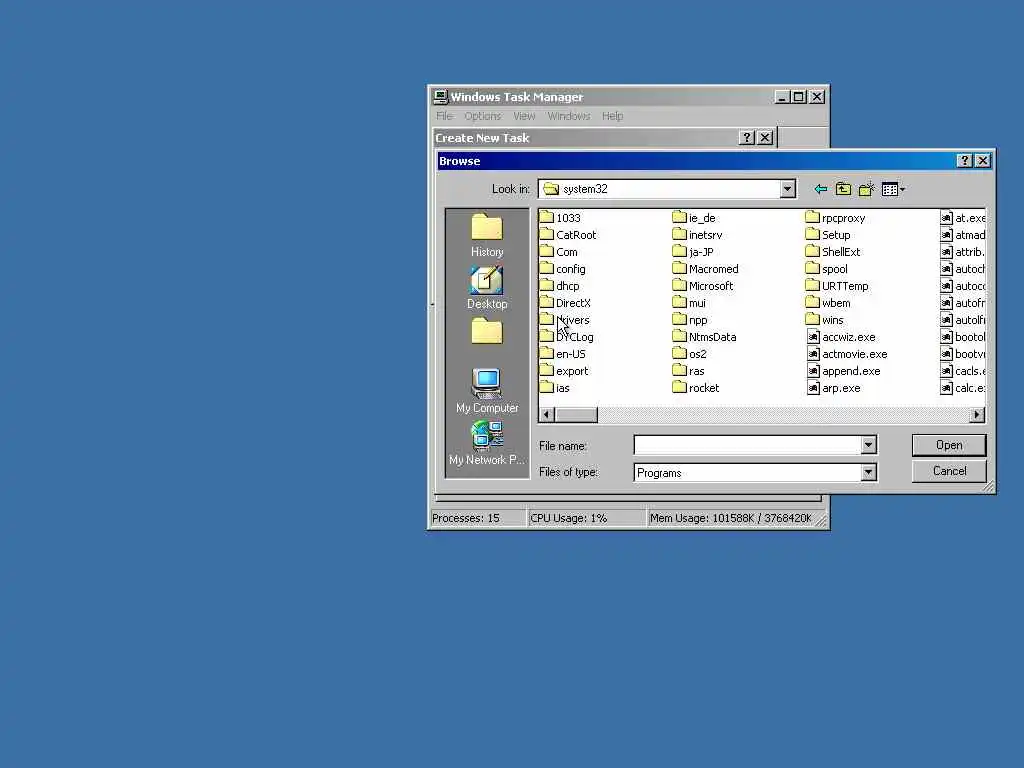The image size is (1024, 768).
Task: Select the 1033 folder
Action: [560, 218]
